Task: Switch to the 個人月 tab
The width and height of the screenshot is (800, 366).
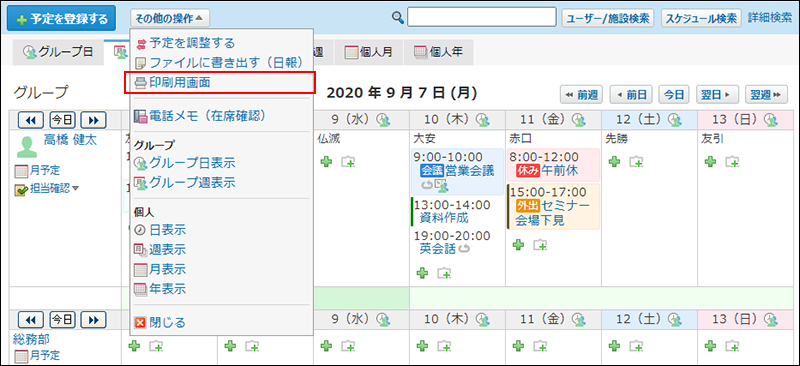Action: coord(368,52)
